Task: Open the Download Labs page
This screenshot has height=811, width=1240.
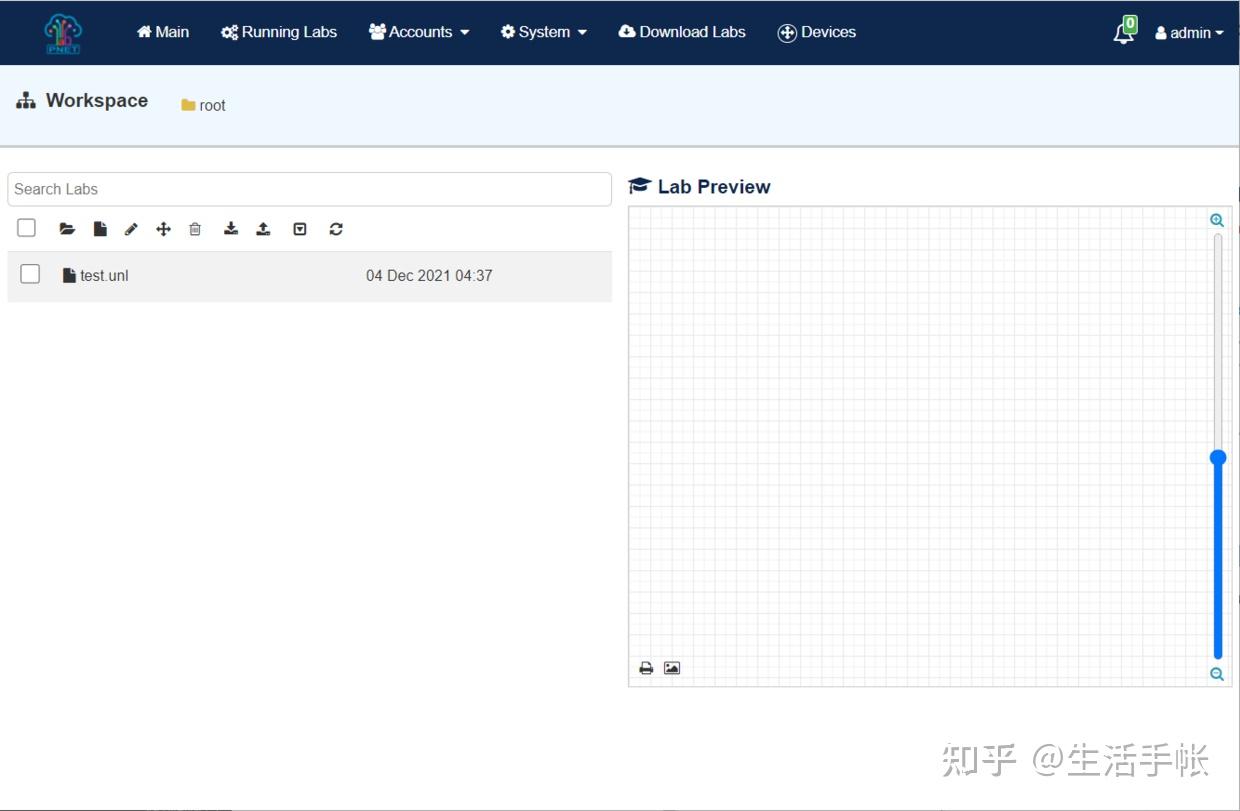Action: (x=682, y=31)
